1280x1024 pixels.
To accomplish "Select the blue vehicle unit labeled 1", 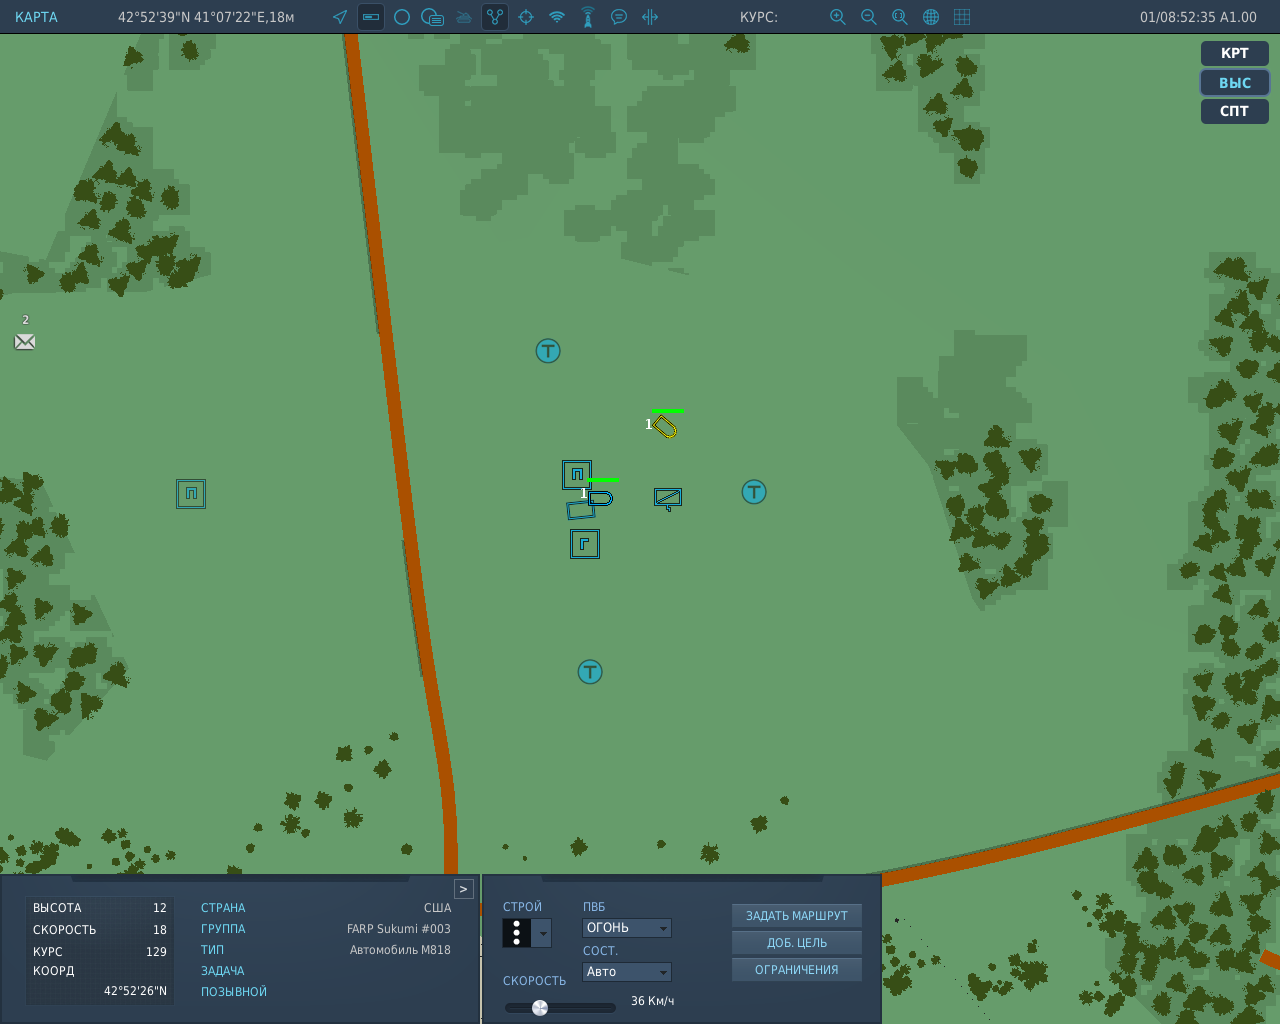I will [x=600, y=498].
